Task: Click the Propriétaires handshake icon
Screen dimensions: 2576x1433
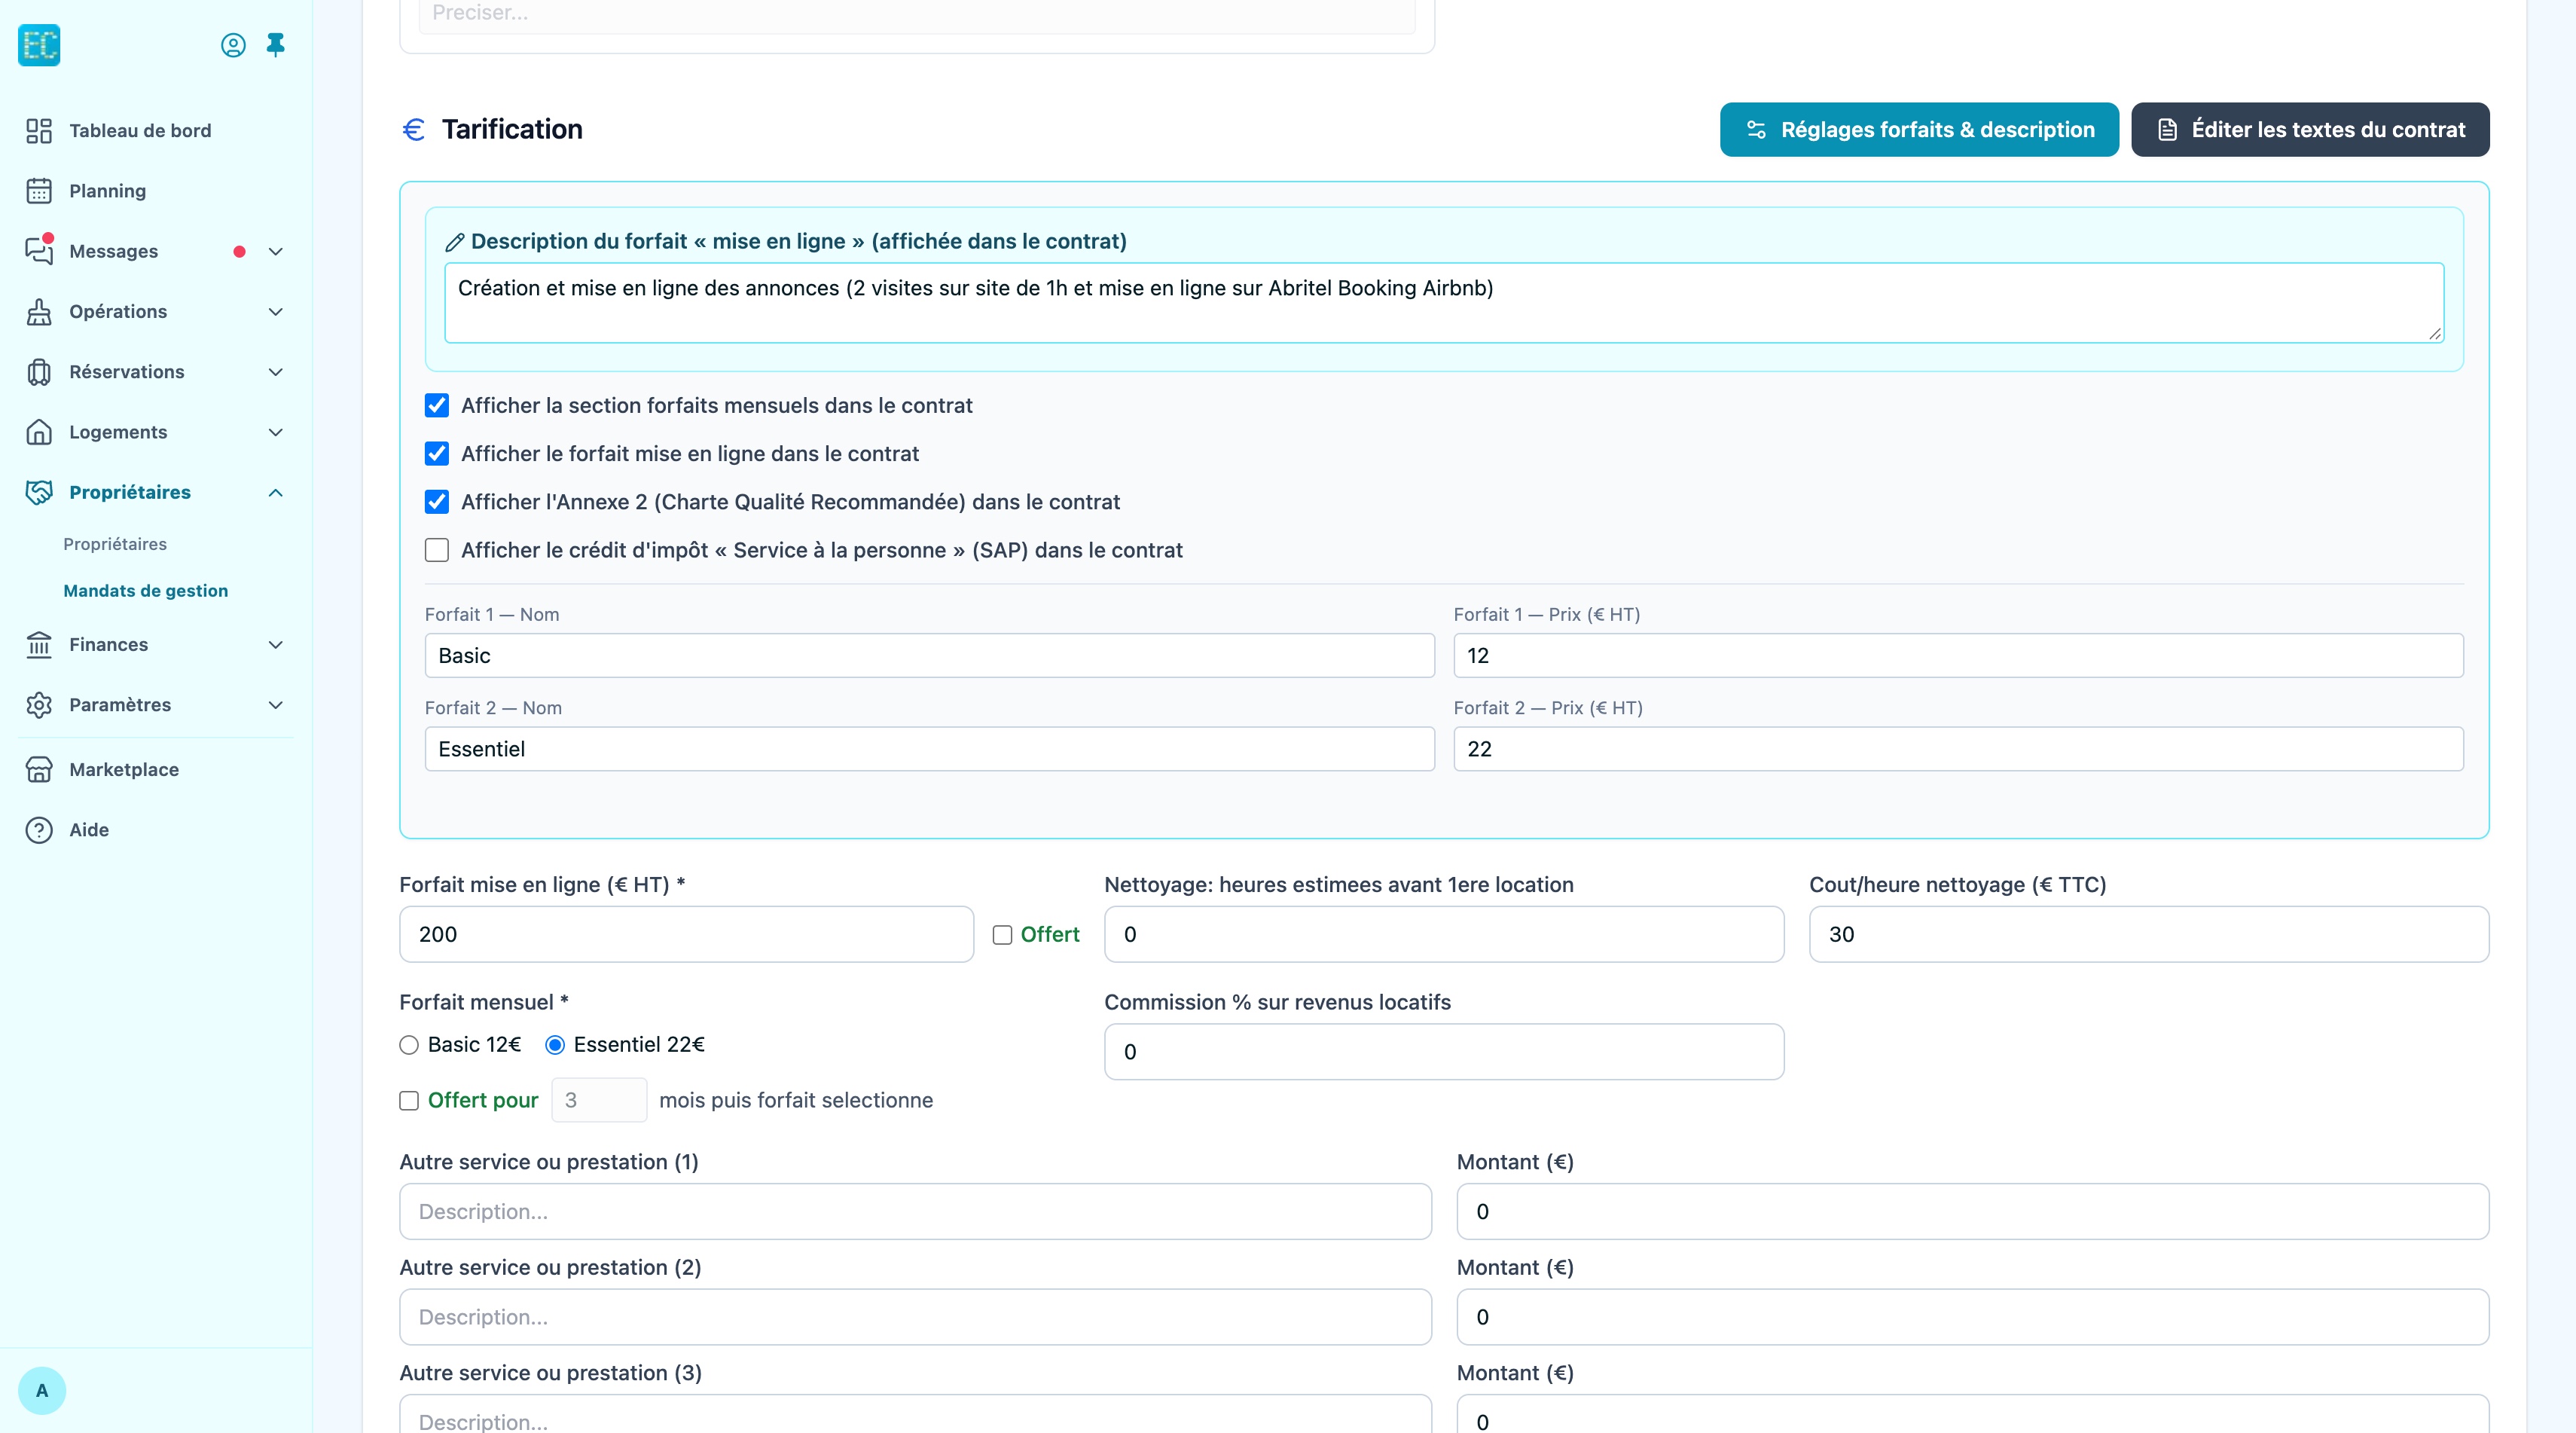Action: click(x=39, y=492)
